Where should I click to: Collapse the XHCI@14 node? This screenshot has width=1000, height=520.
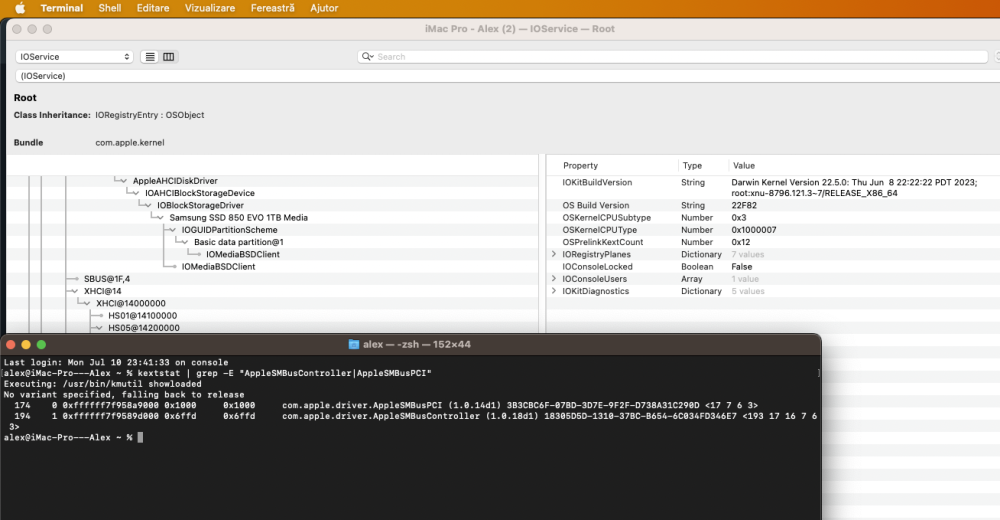pos(75,291)
